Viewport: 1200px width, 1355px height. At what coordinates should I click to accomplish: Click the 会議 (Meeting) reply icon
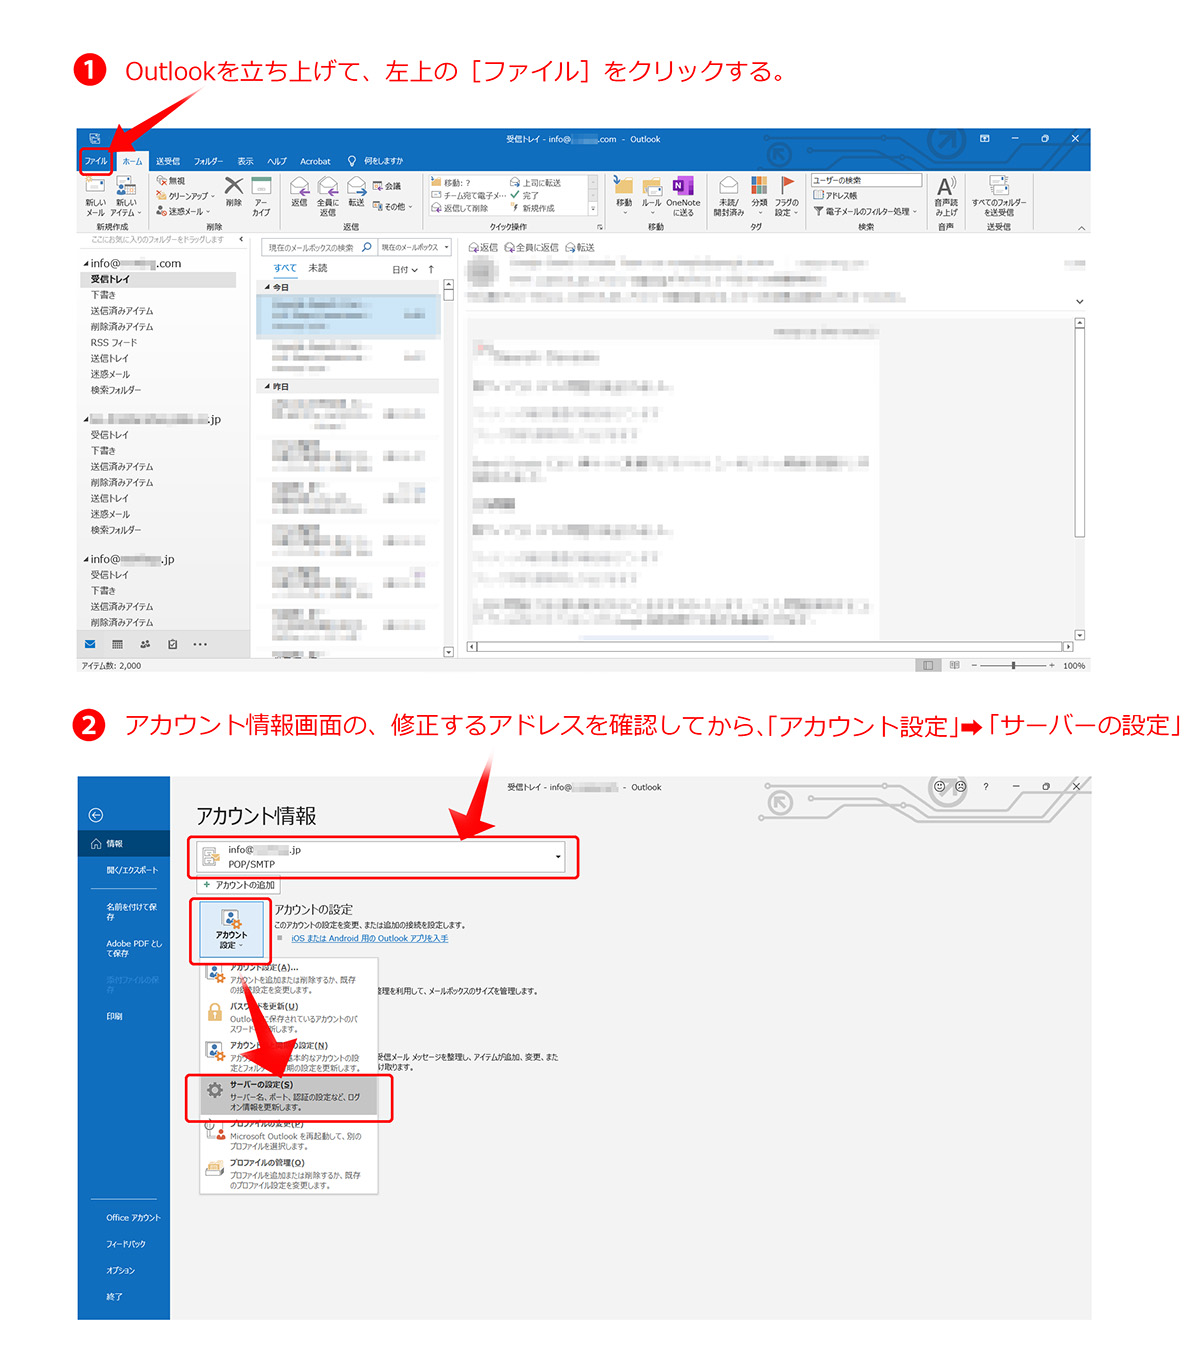tap(387, 186)
